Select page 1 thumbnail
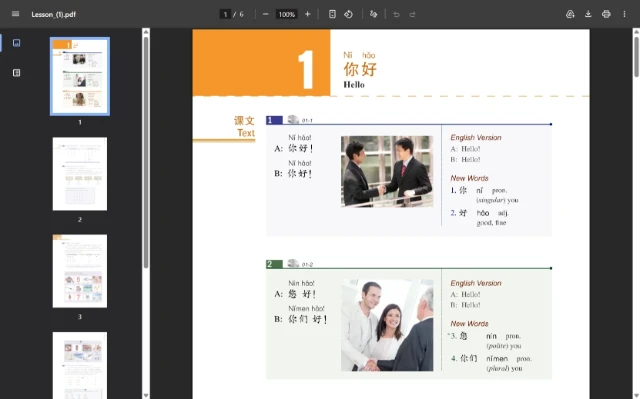The image size is (640, 399). coord(80,76)
